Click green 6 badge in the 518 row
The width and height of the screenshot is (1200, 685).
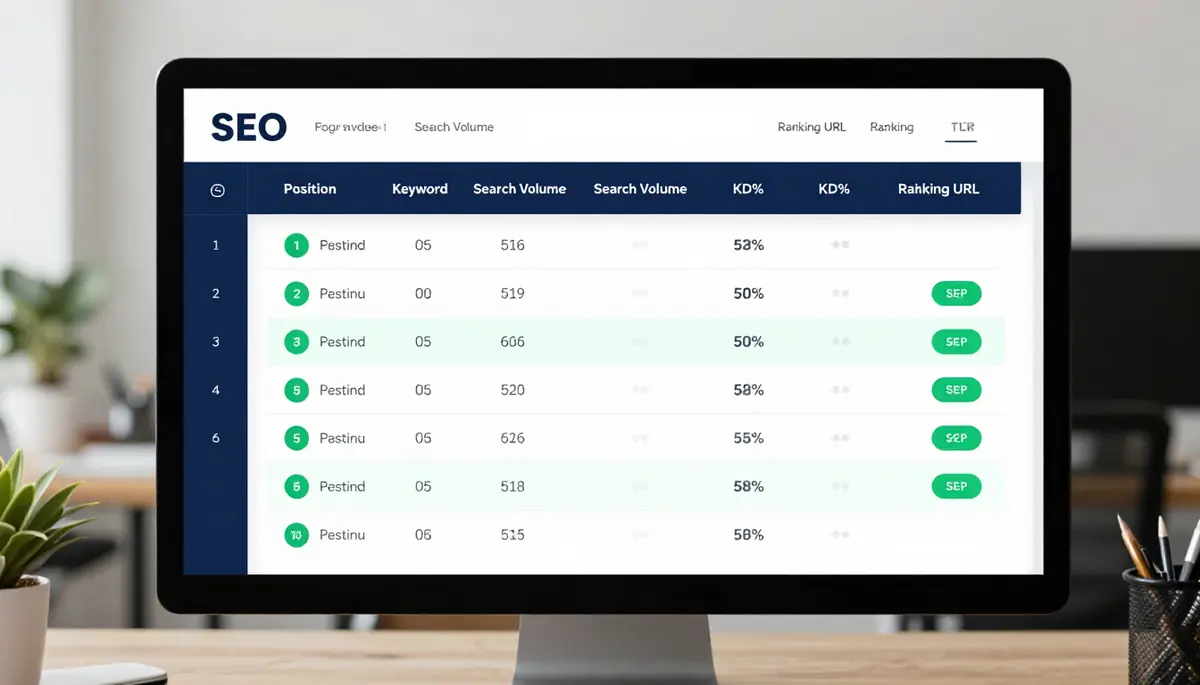tap(296, 486)
